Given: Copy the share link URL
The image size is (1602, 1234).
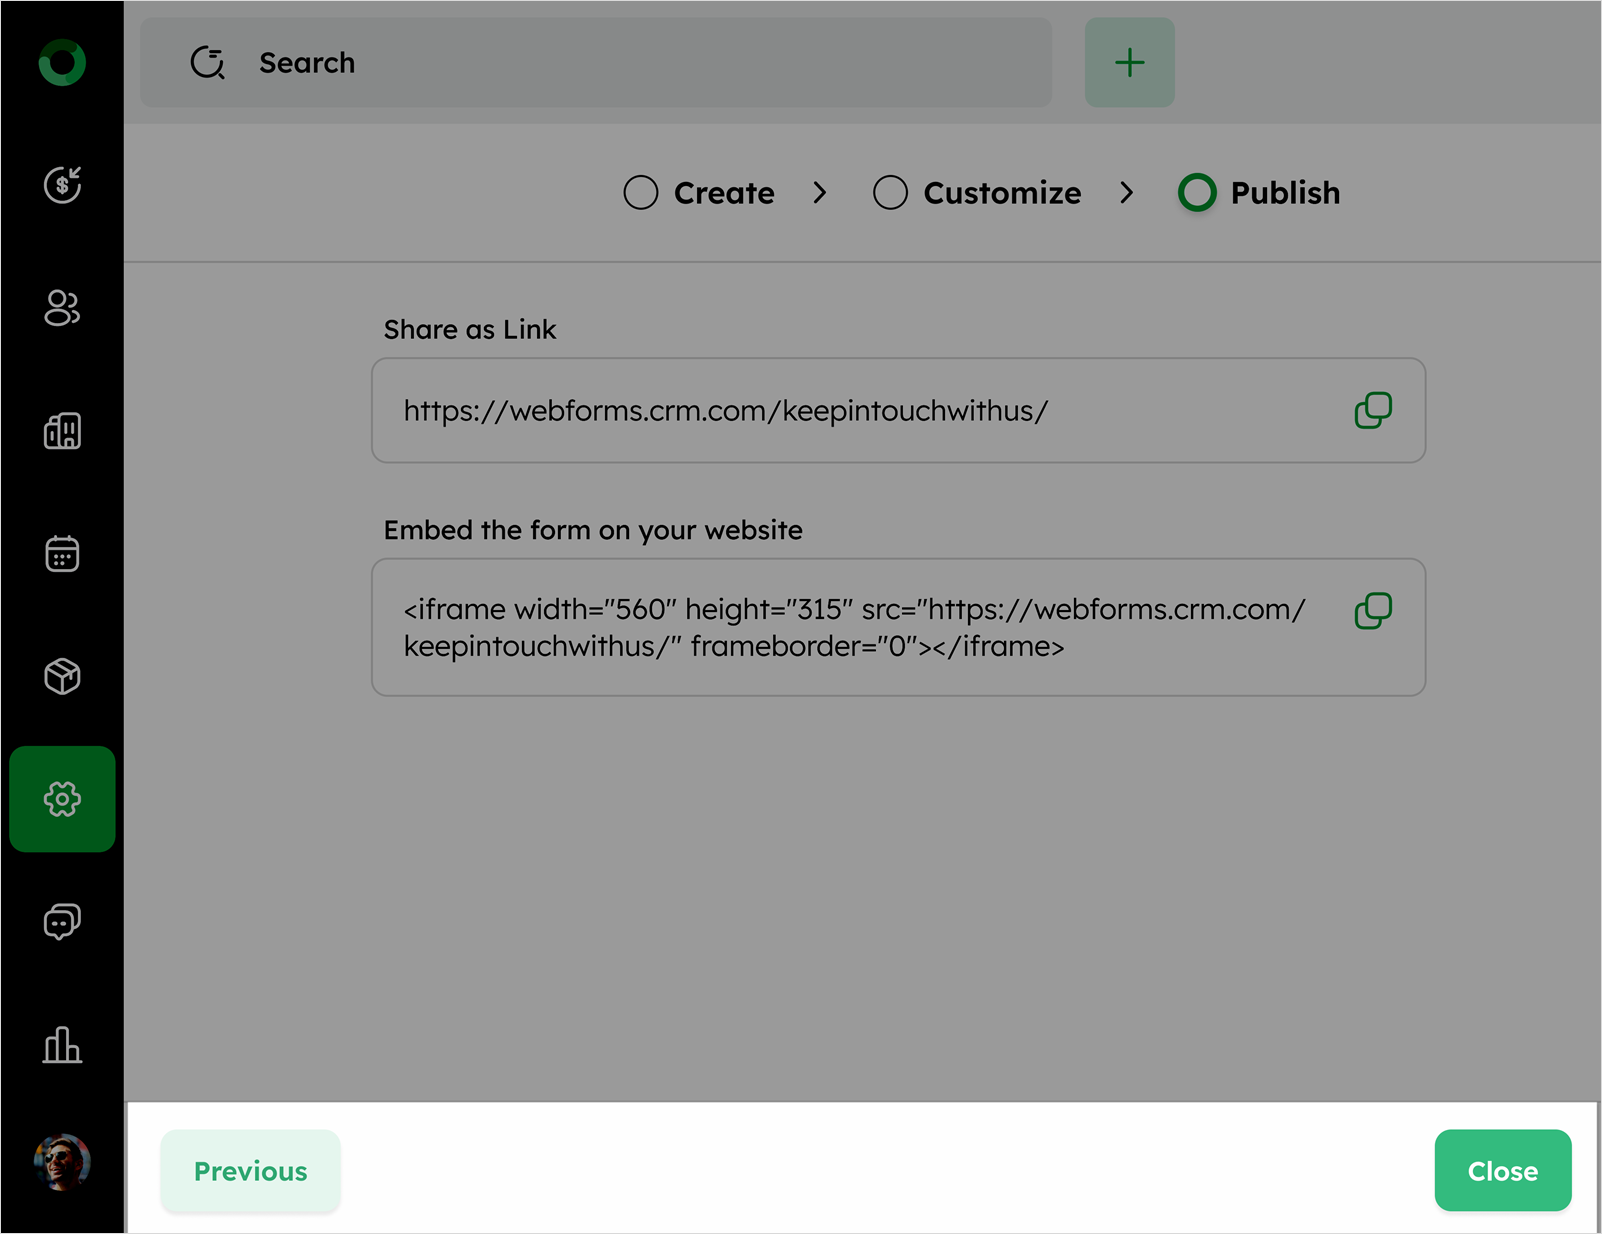Looking at the screenshot, I should pyautogui.click(x=1373, y=410).
